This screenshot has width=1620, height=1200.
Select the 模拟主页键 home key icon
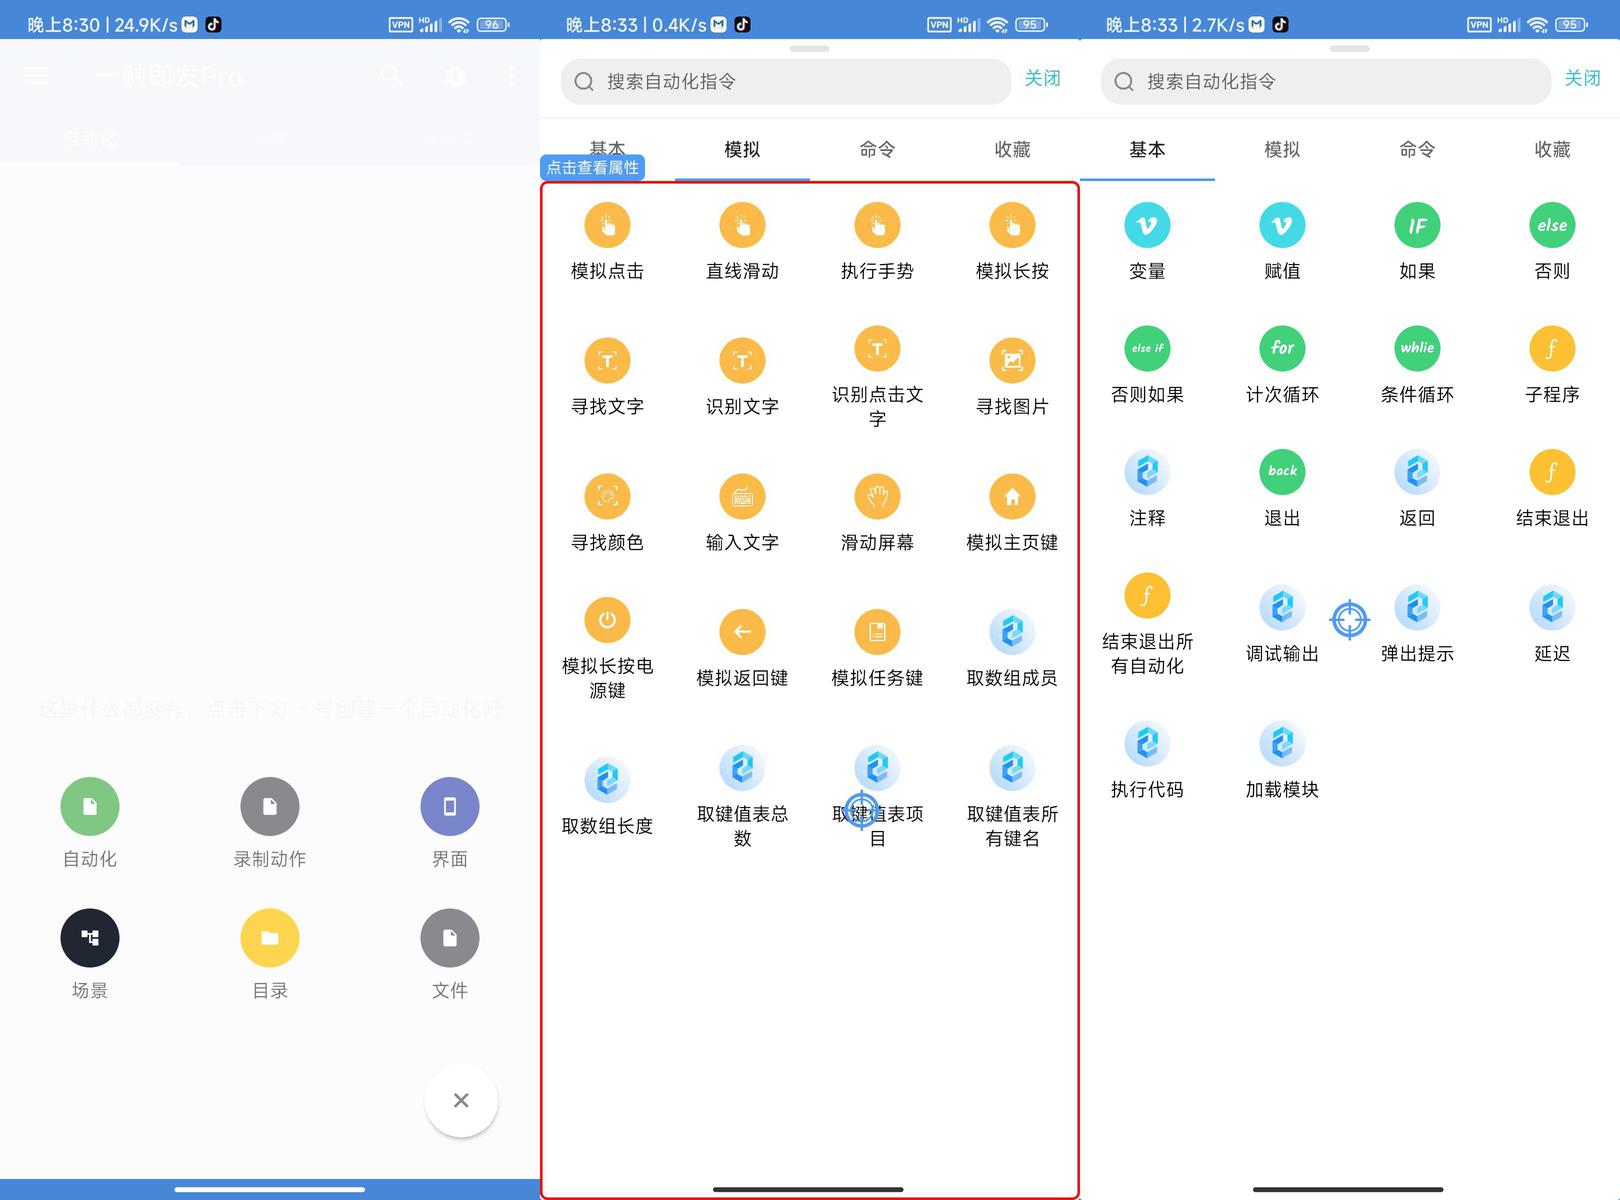(1012, 497)
